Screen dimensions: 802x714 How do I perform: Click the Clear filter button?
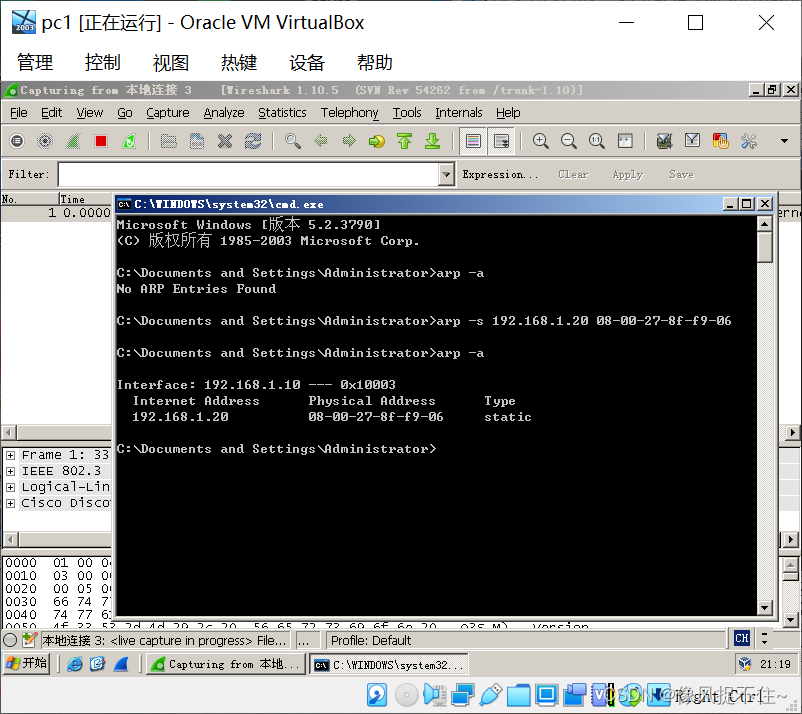[573, 174]
